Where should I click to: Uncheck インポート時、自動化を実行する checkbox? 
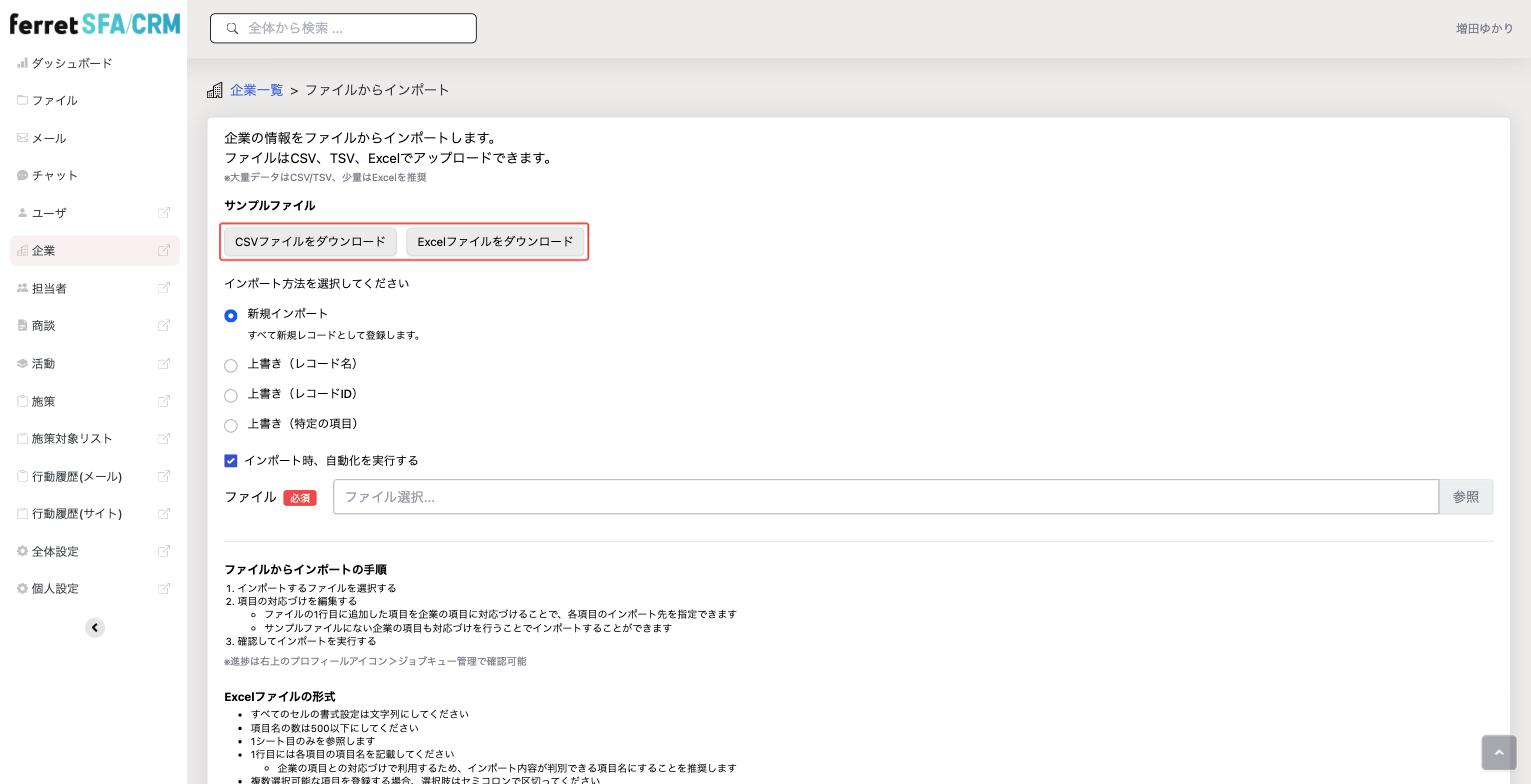pyautogui.click(x=231, y=461)
